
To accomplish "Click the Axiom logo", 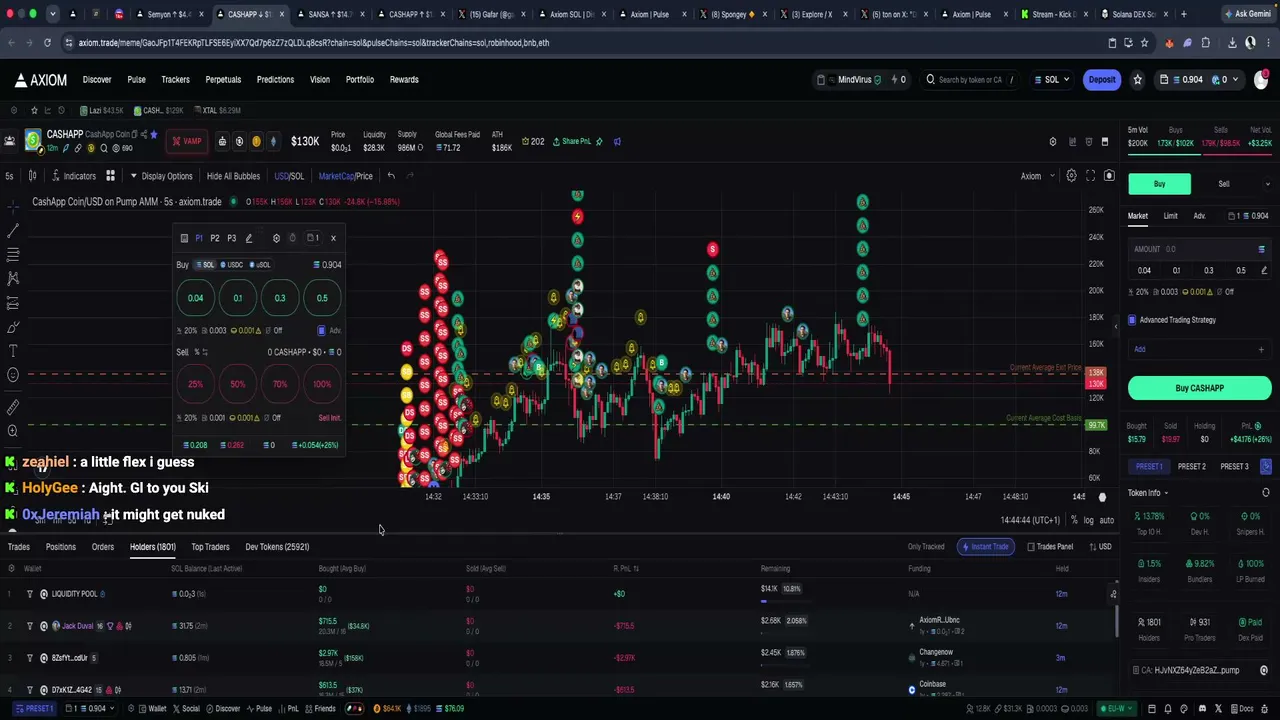I will click(41, 80).
